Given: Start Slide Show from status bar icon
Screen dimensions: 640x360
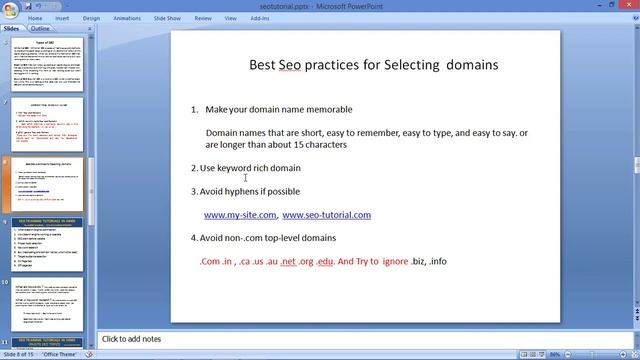Looking at the screenshot, I should [542, 354].
